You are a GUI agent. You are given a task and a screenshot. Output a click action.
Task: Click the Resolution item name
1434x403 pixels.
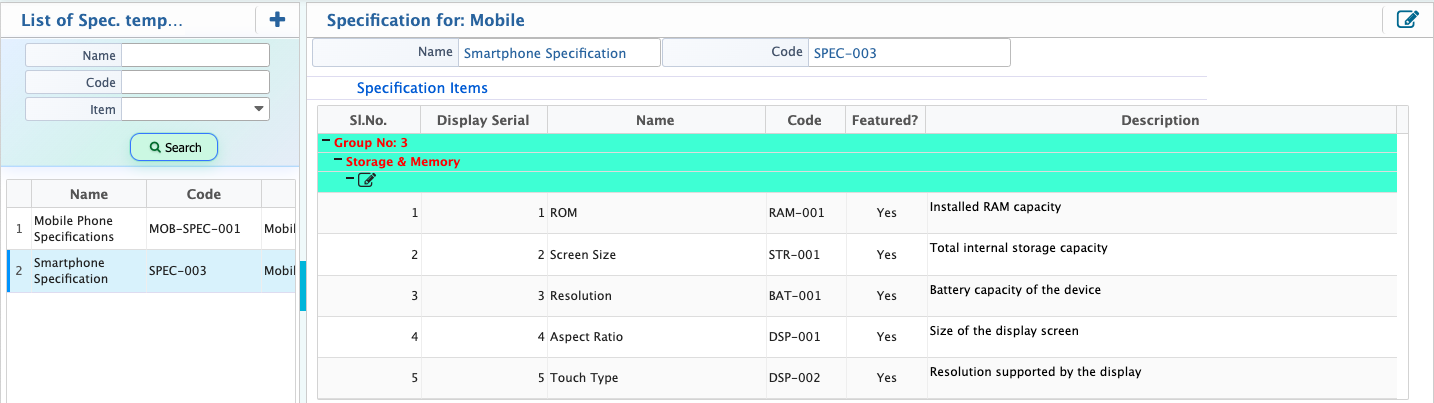tap(581, 296)
